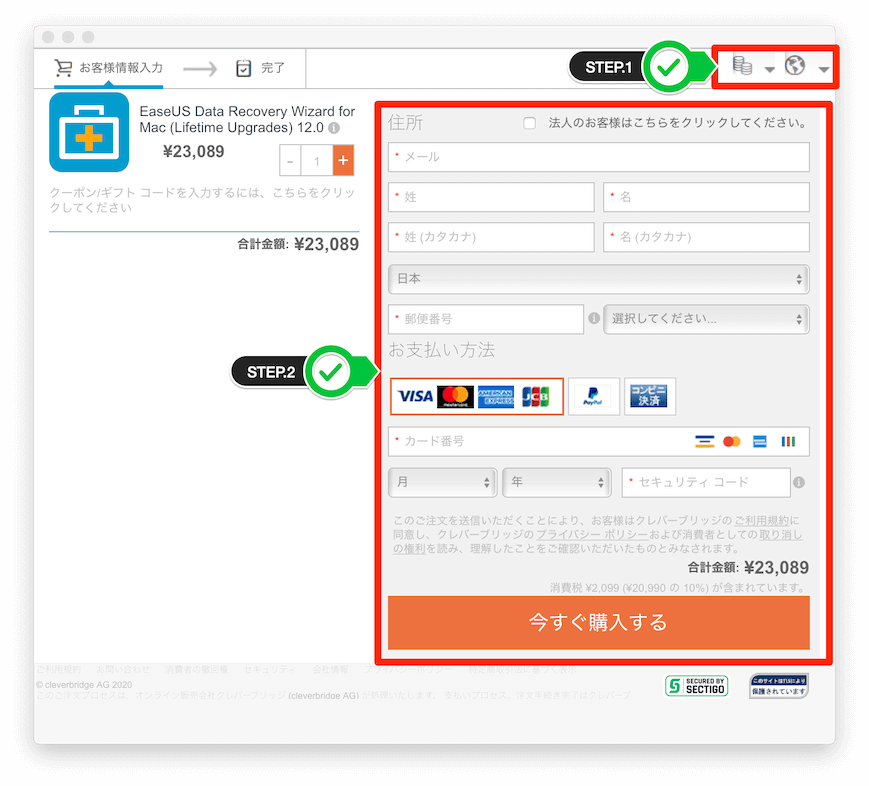Click the footer 会社情報 link

point(330,669)
